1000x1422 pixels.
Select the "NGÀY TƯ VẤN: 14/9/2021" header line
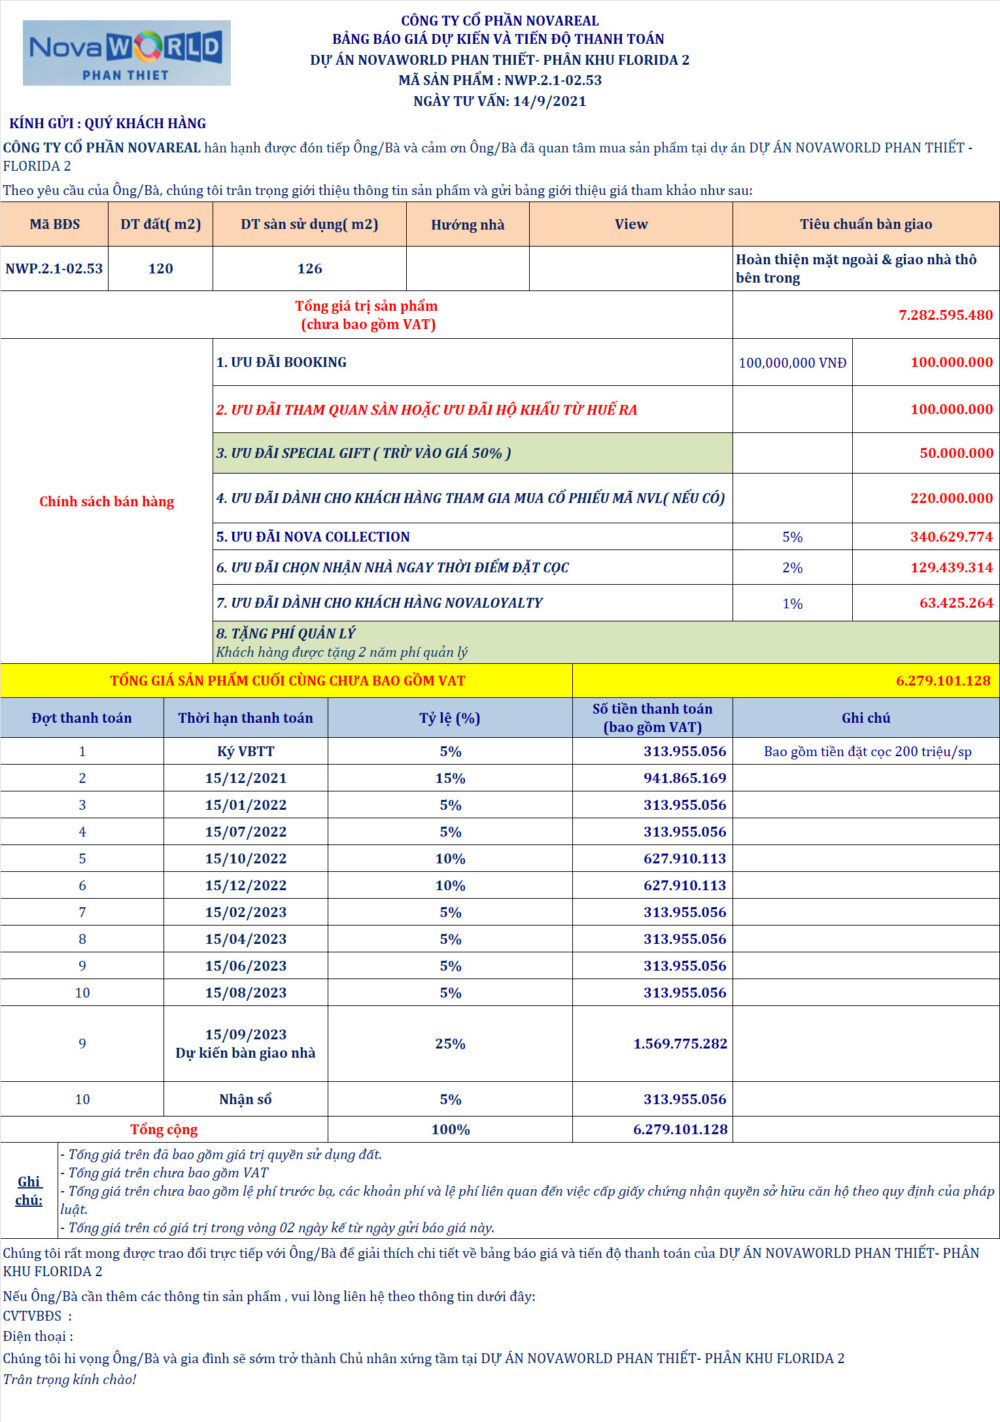500,101
